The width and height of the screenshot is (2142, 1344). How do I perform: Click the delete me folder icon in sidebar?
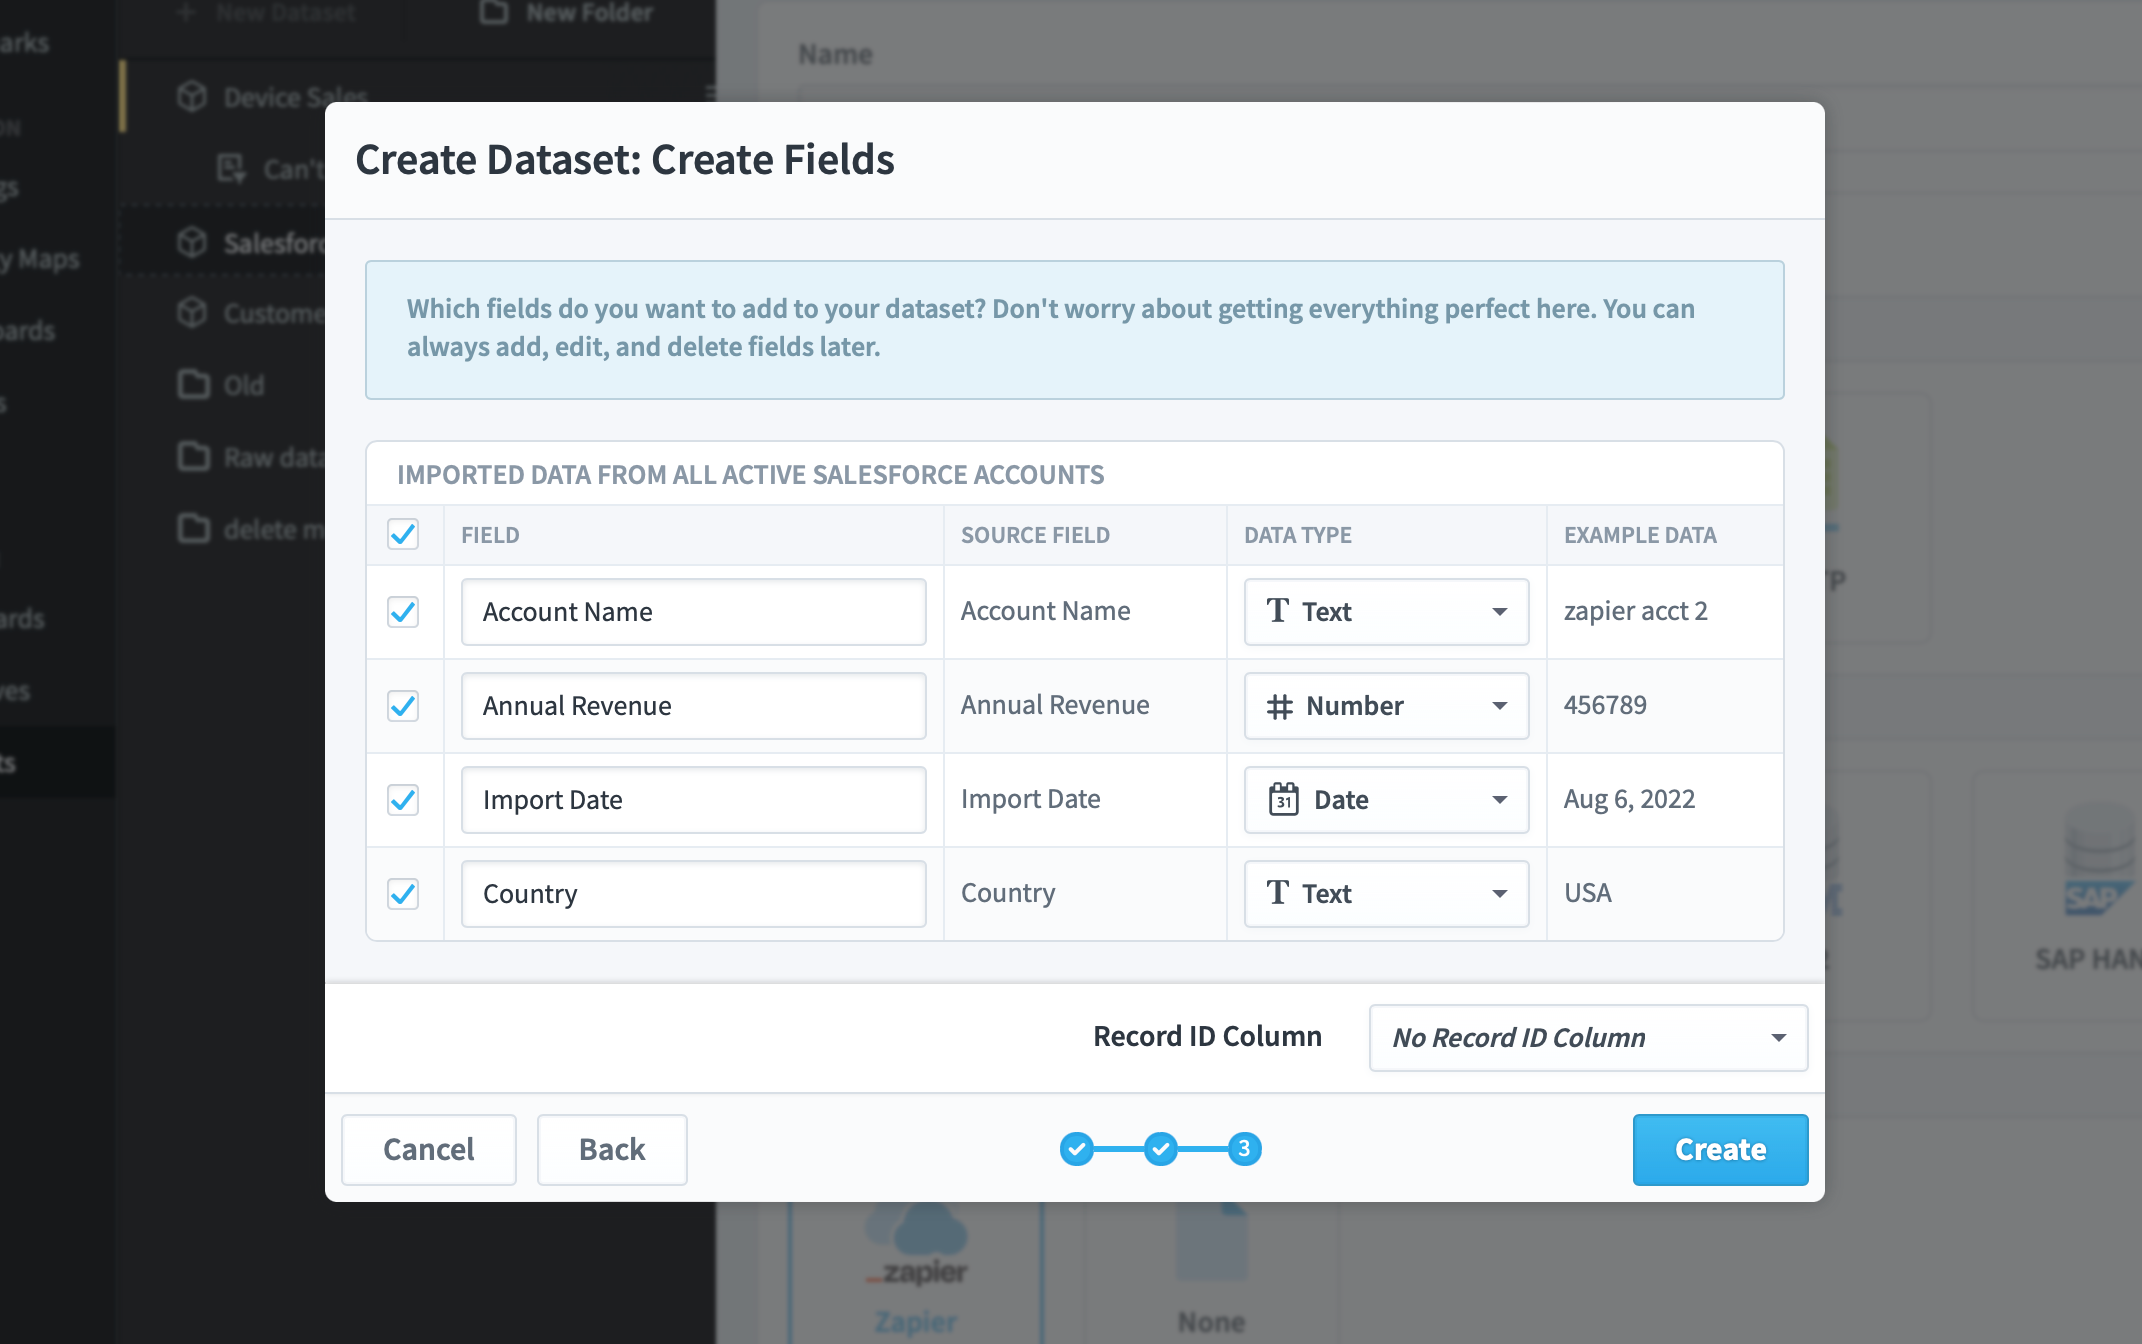coord(194,529)
